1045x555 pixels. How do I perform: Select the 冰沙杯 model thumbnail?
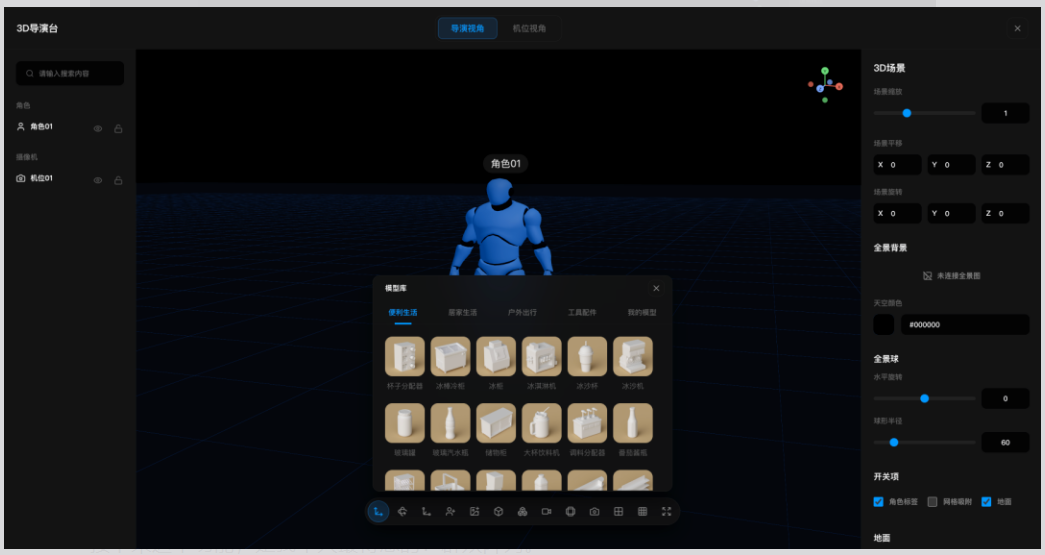click(587, 356)
